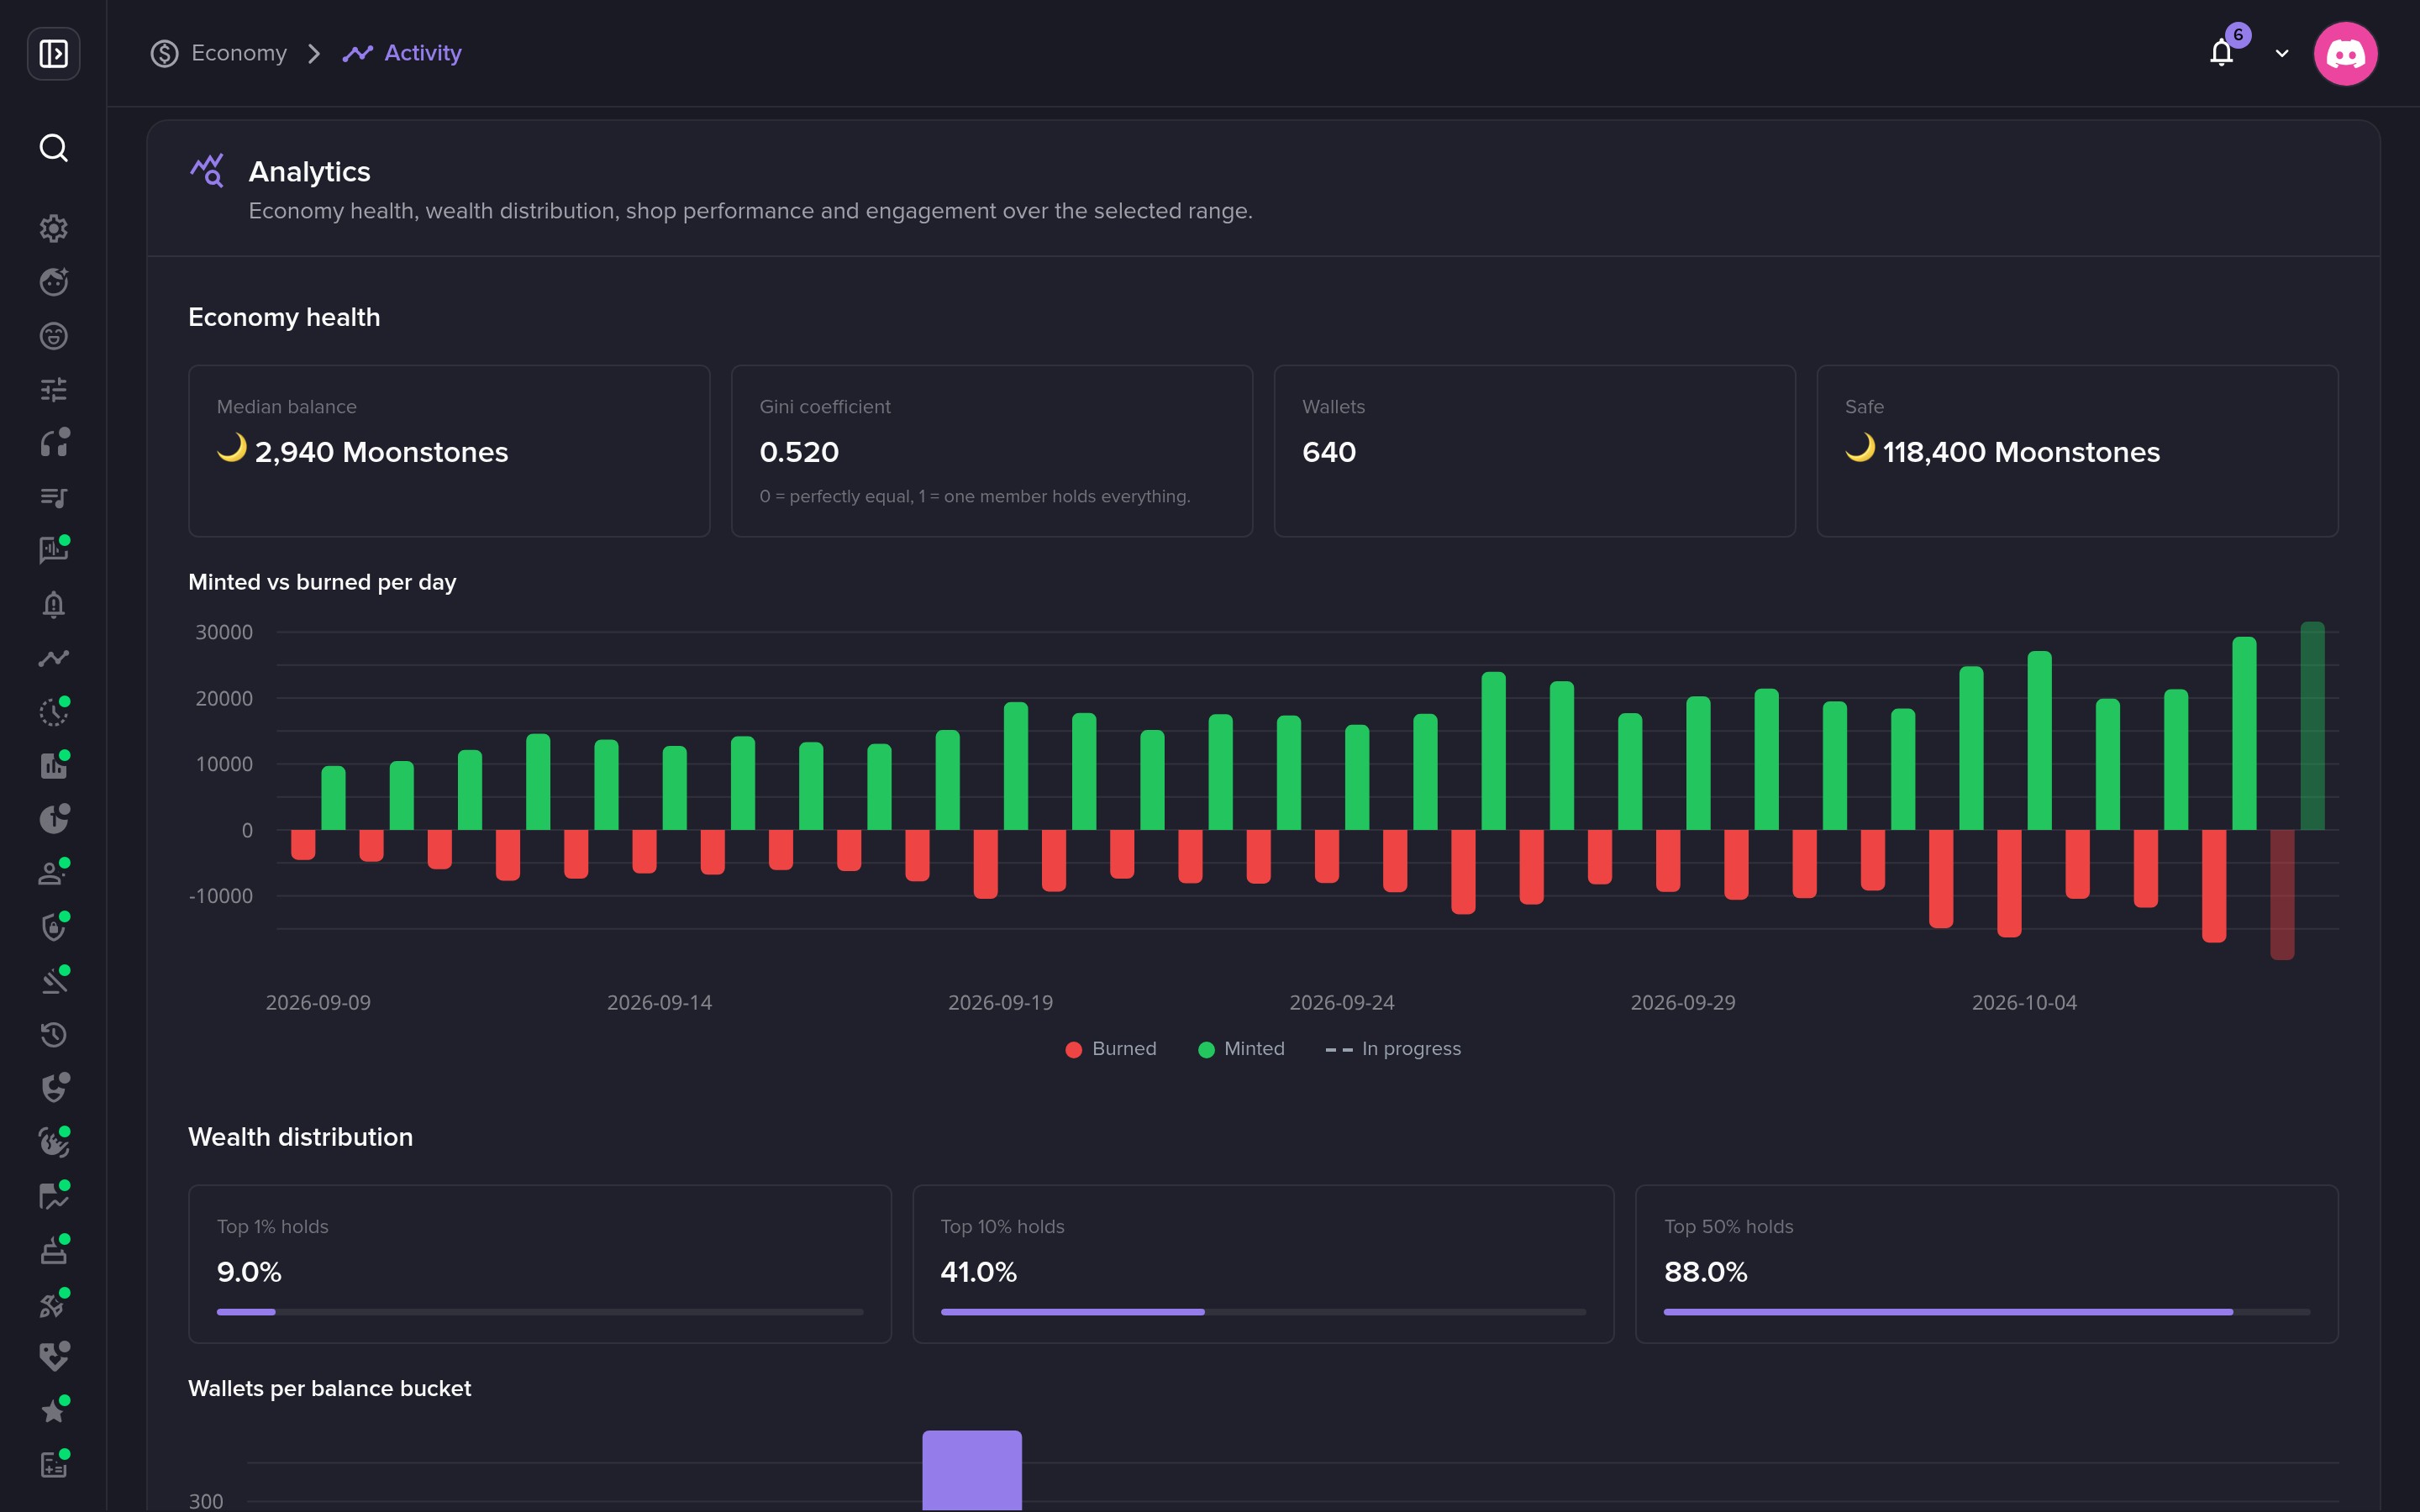Screen dimensions: 2420x1512
Task: Open the voice message sidebar icon
Action: (53, 550)
